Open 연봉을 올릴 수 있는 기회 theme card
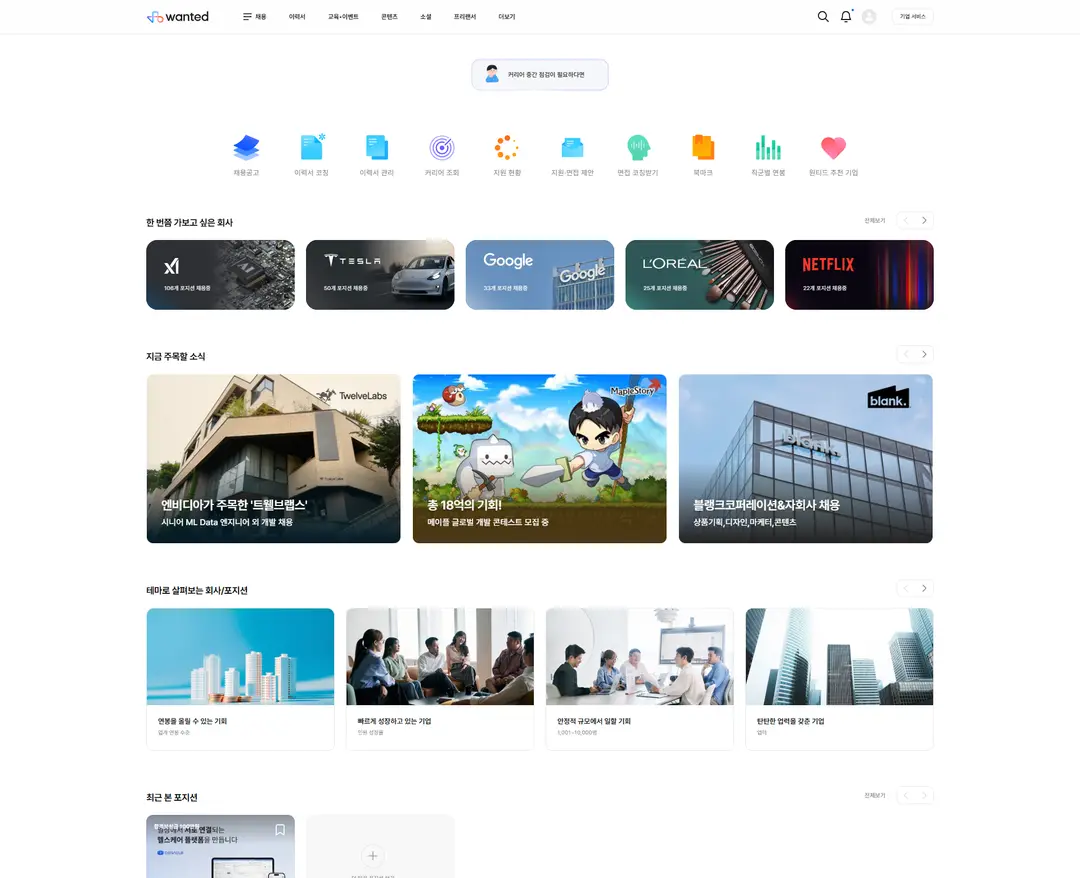This screenshot has height=878, width=1080. 240,679
